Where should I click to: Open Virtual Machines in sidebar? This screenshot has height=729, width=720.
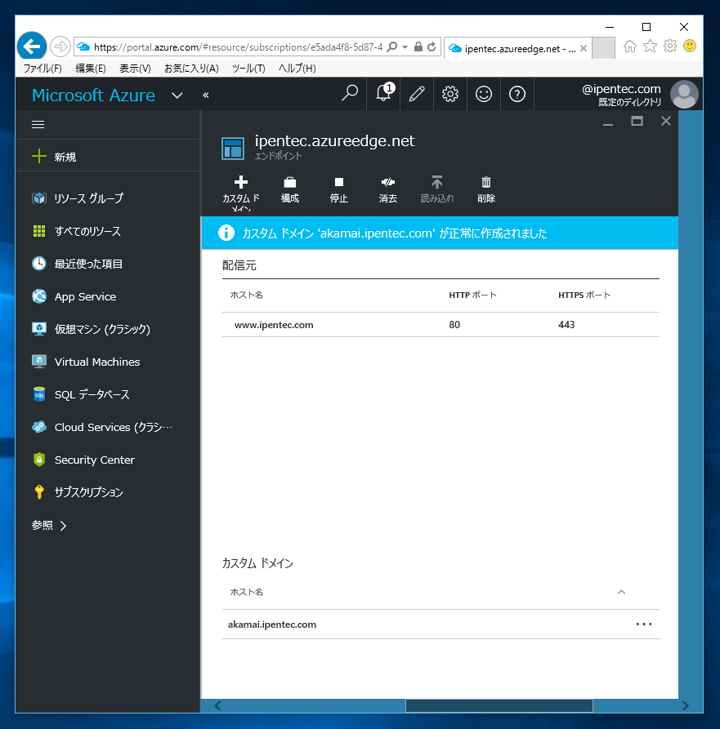[108, 362]
